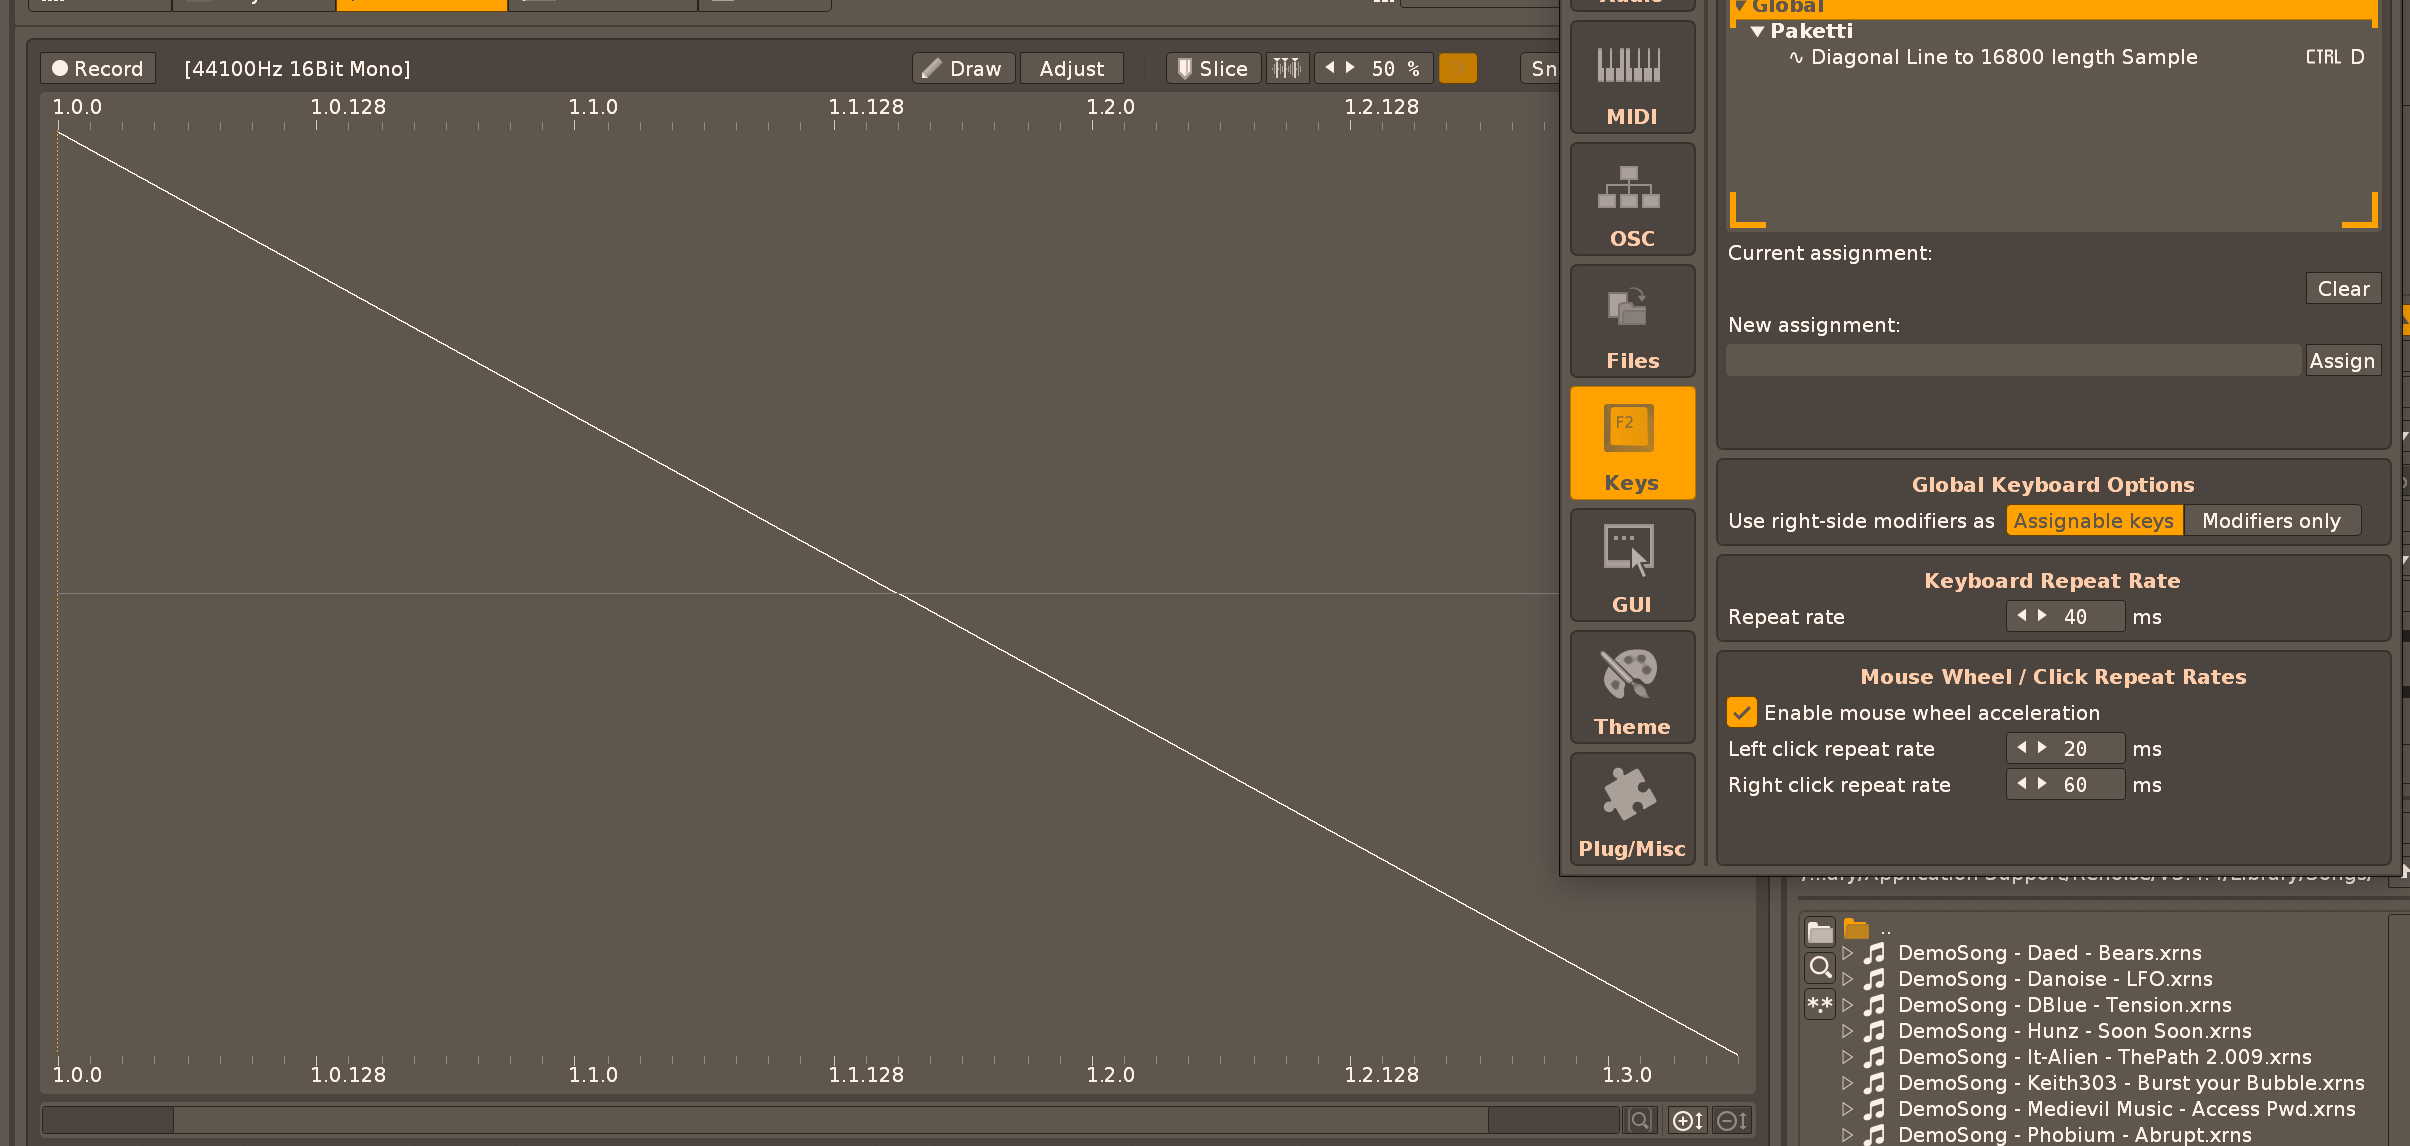Screen dimensions: 2410x1146
Task: Click the file browser search magnifier icon
Action: (x=1820, y=967)
